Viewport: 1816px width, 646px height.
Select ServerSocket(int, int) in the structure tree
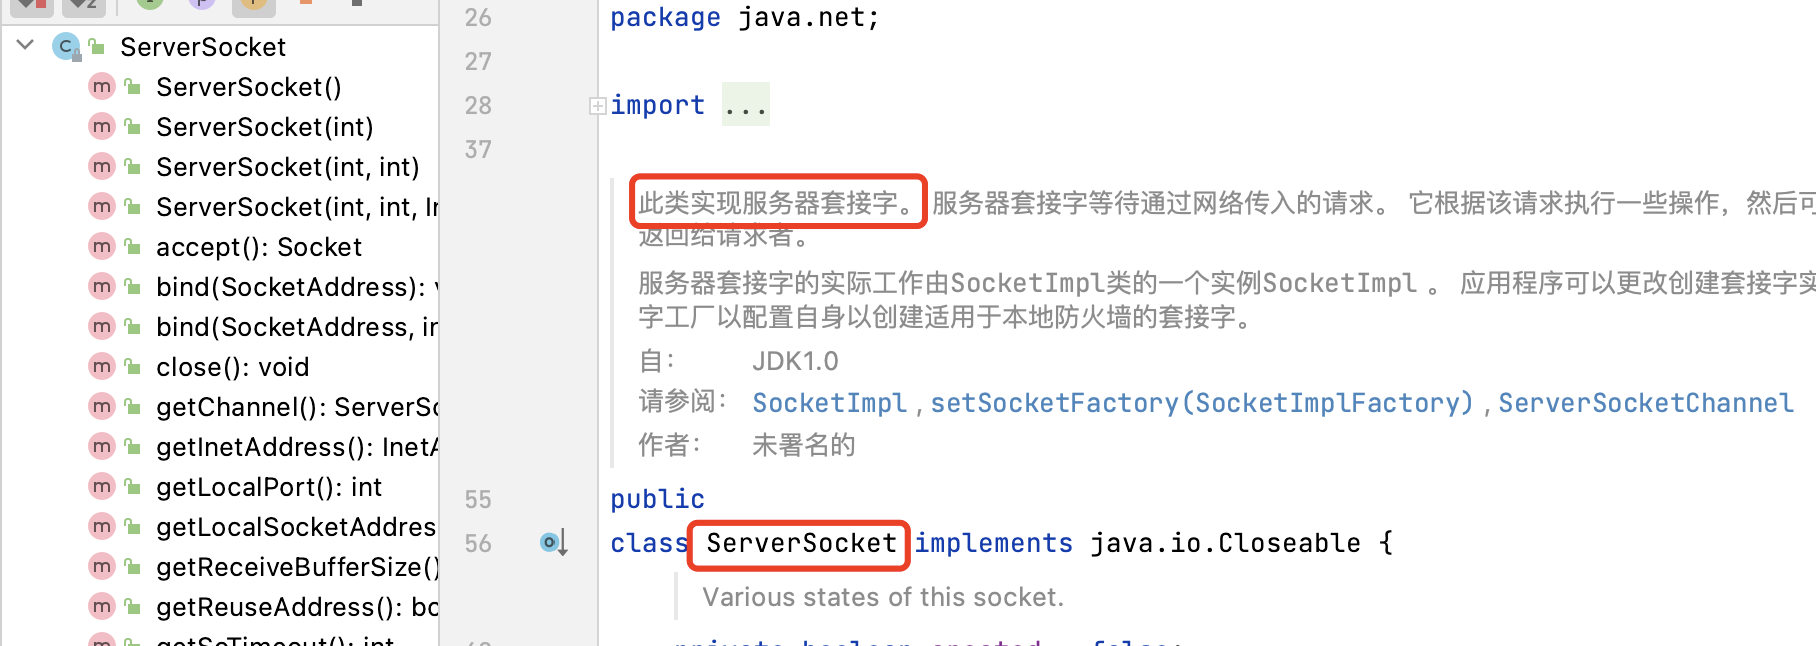pos(287,167)
